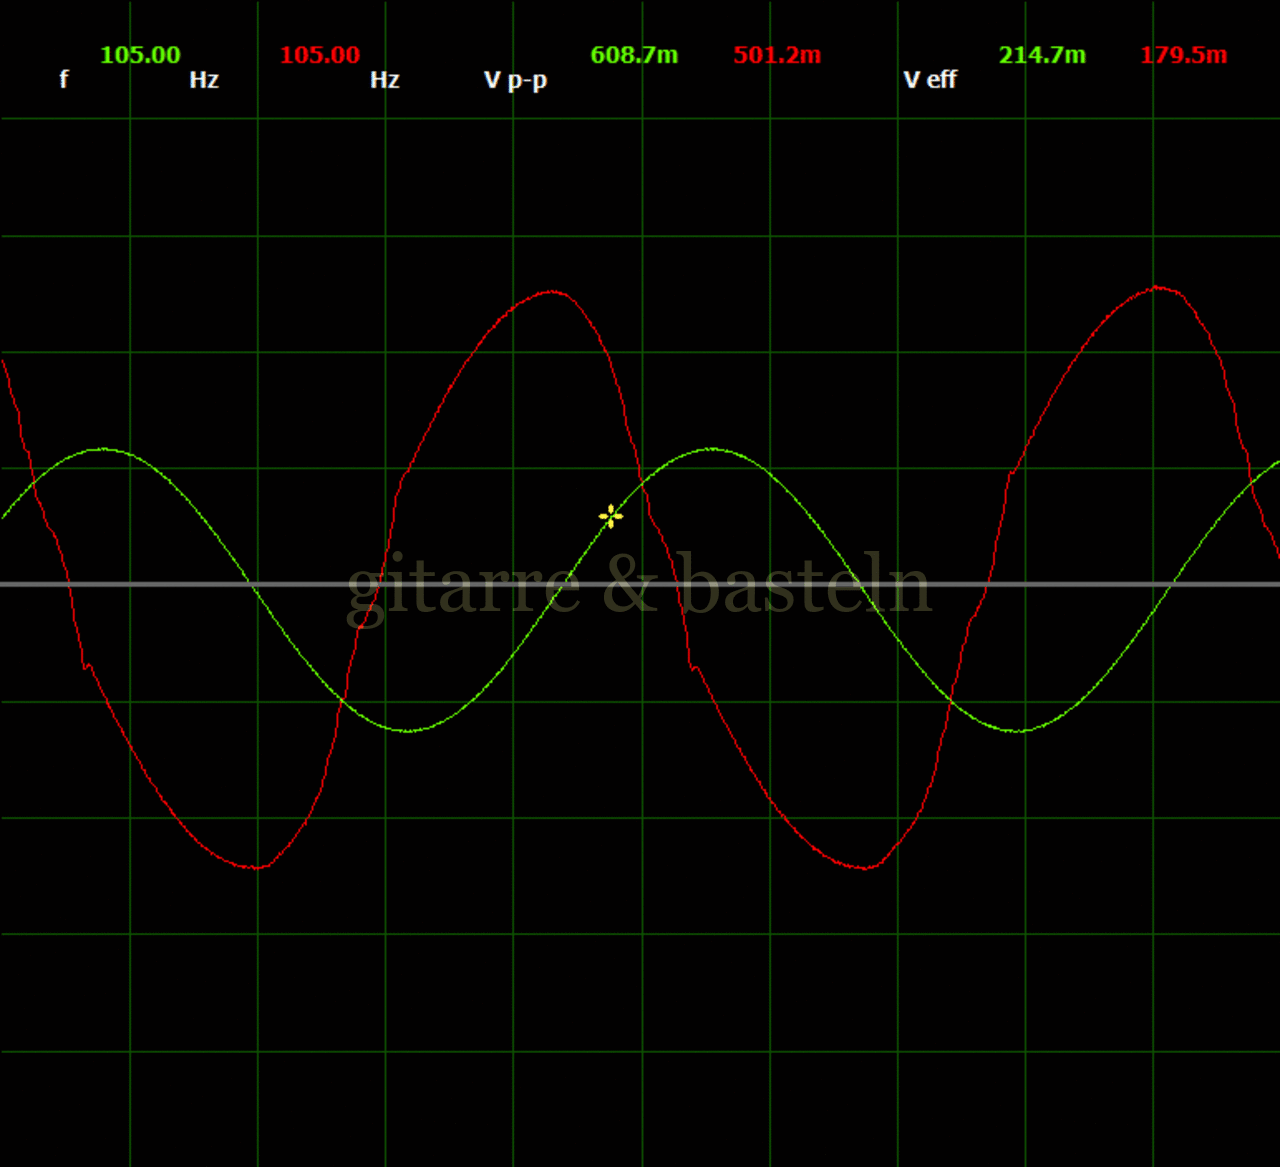Viewport: 1280px width, 1167px height.
Task: Click the green V p-p value 608.7m
Action: [x=634, y=55]
